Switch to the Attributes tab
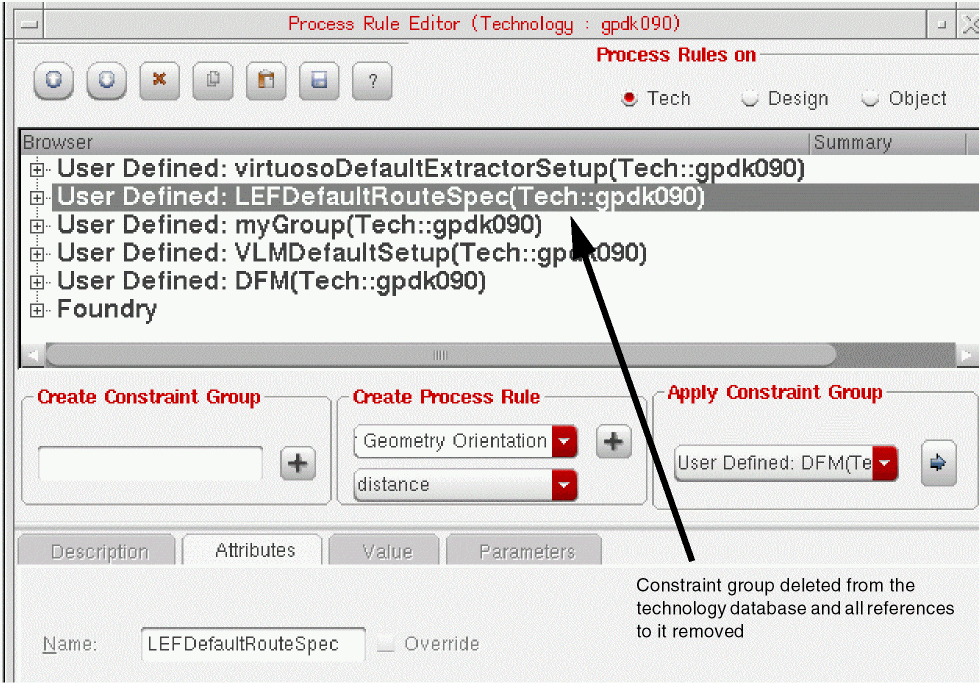This screenshot has height=683, width=980. click(x=254, y=550)
